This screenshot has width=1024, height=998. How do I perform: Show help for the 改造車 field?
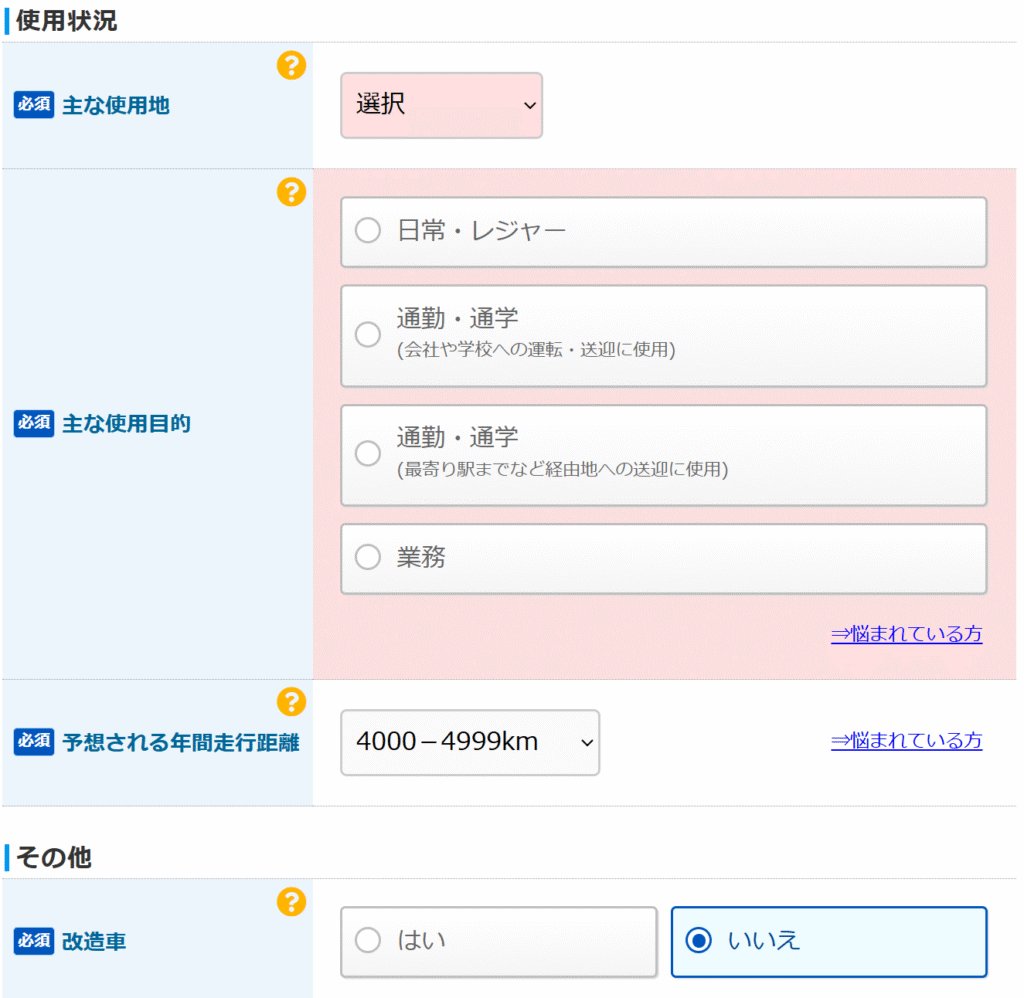tap(291, 902)
